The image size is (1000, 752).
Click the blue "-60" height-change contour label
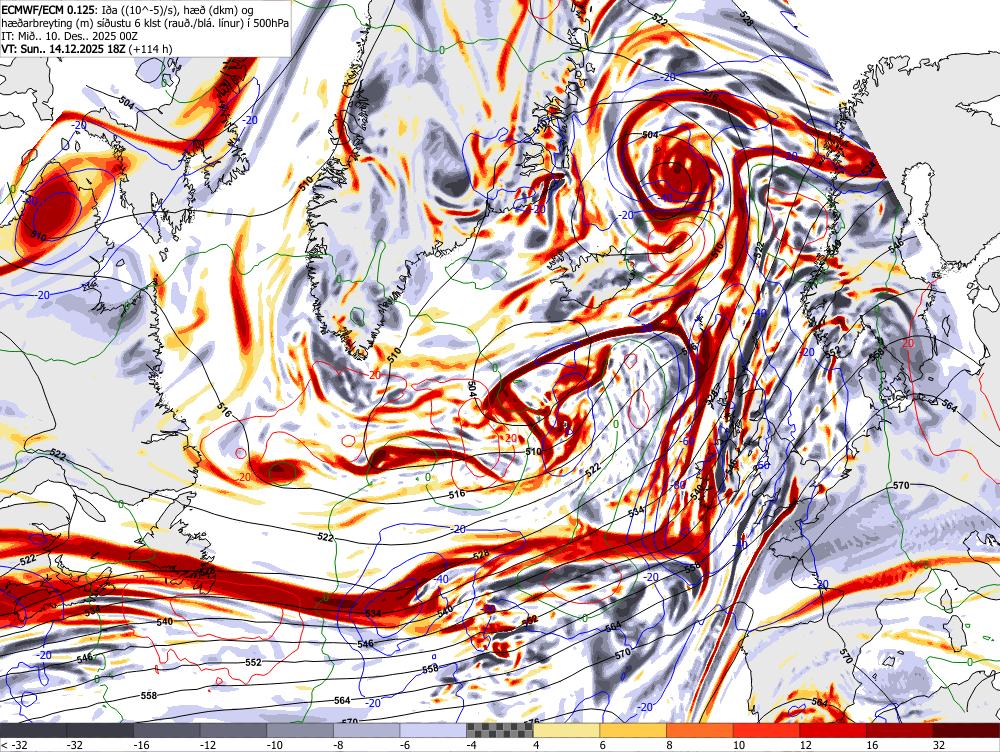coord(688,441)
